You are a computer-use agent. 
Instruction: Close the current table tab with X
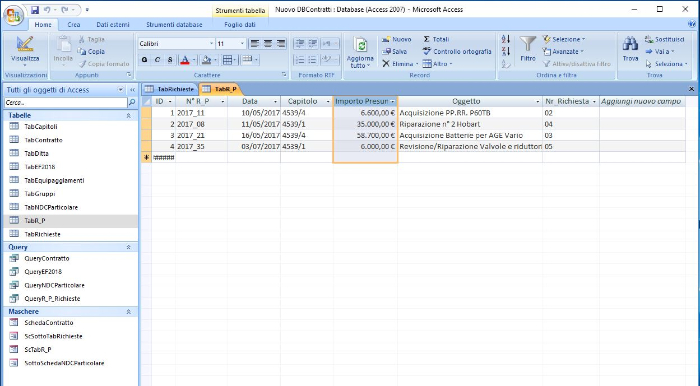pyautogui.click(x=692, y=89)
